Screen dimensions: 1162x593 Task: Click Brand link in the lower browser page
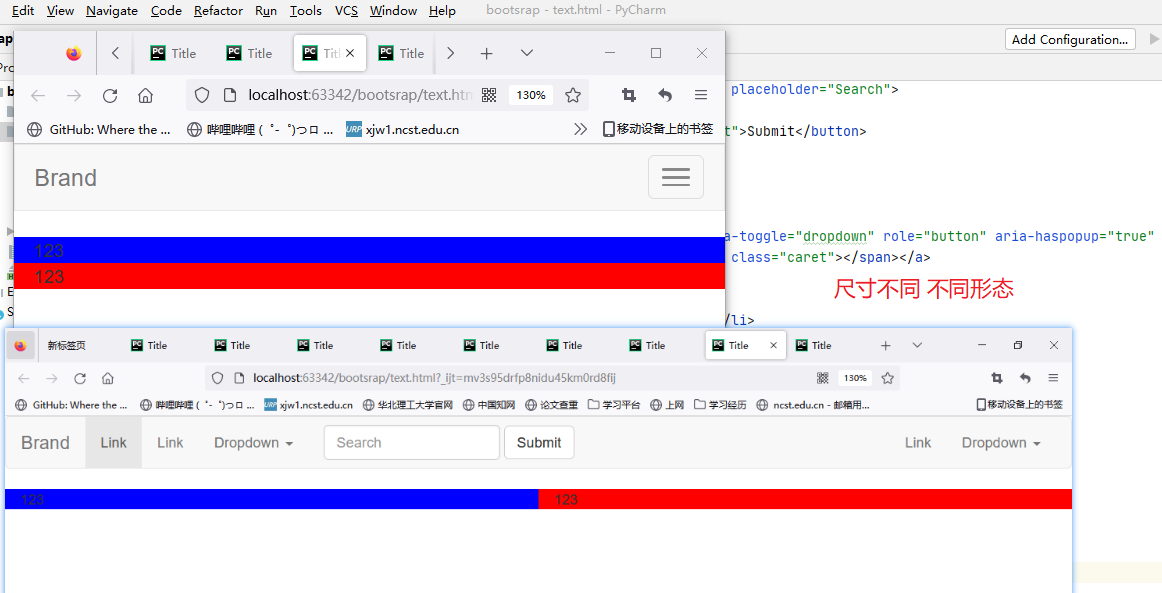[45, 443]
